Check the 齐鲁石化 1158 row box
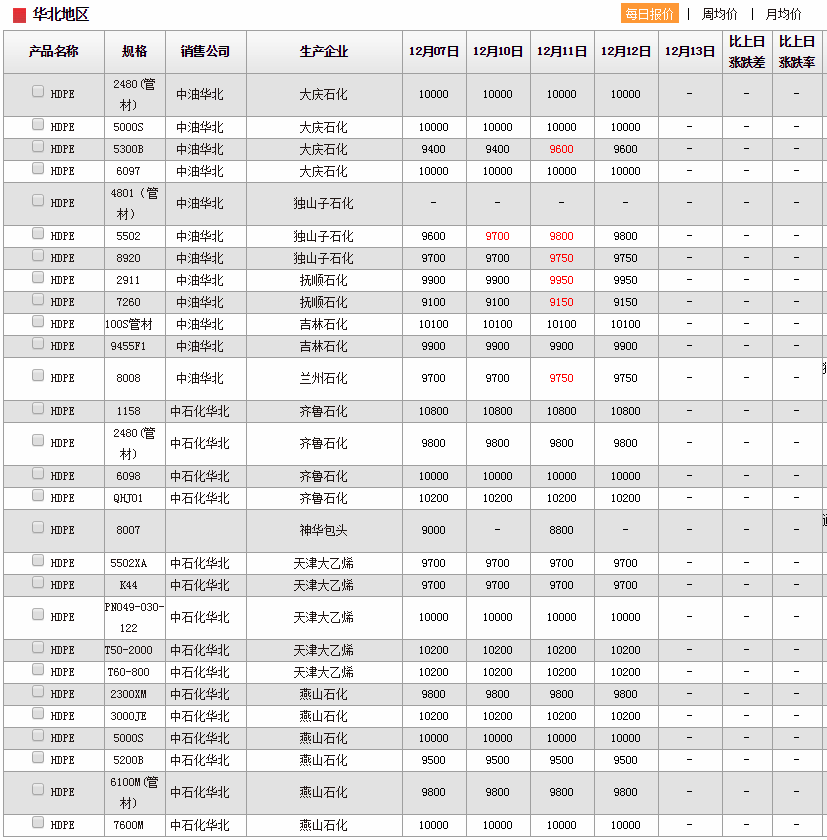Screen dimensions: 827x840 37,408
